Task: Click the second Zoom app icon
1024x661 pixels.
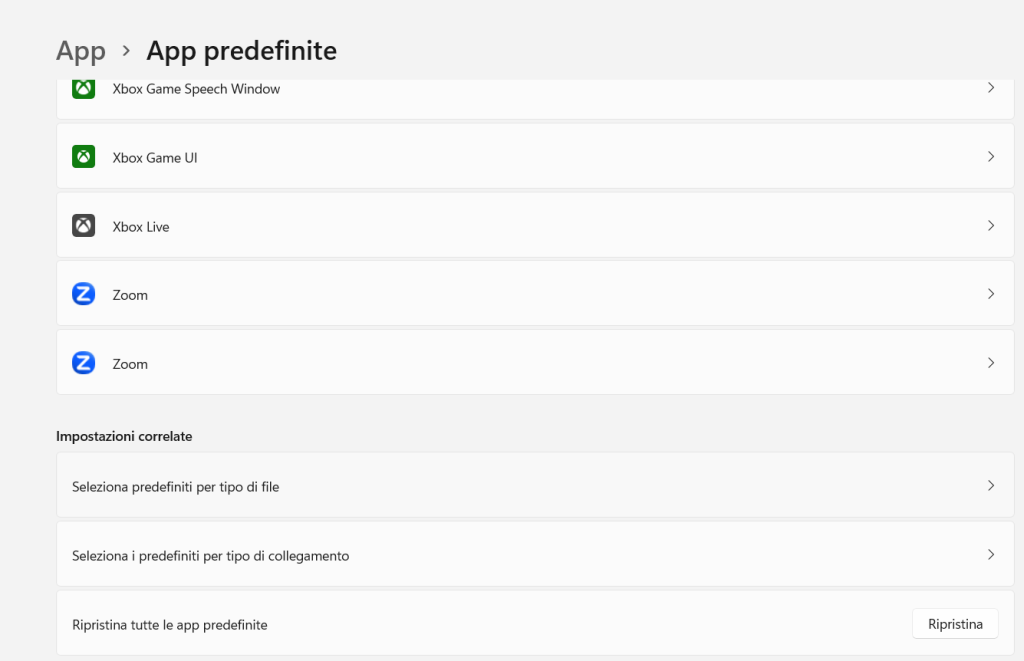Action: 84,363
